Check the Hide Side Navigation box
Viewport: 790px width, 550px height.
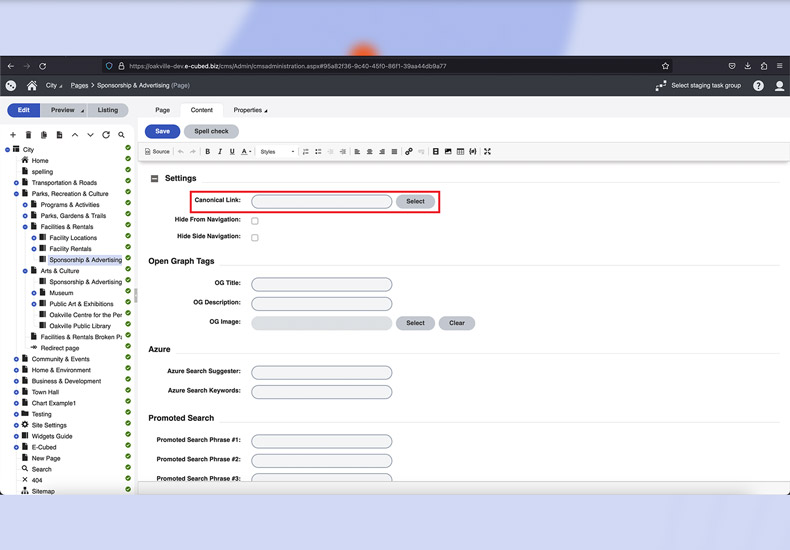click(x=255, y=237)
